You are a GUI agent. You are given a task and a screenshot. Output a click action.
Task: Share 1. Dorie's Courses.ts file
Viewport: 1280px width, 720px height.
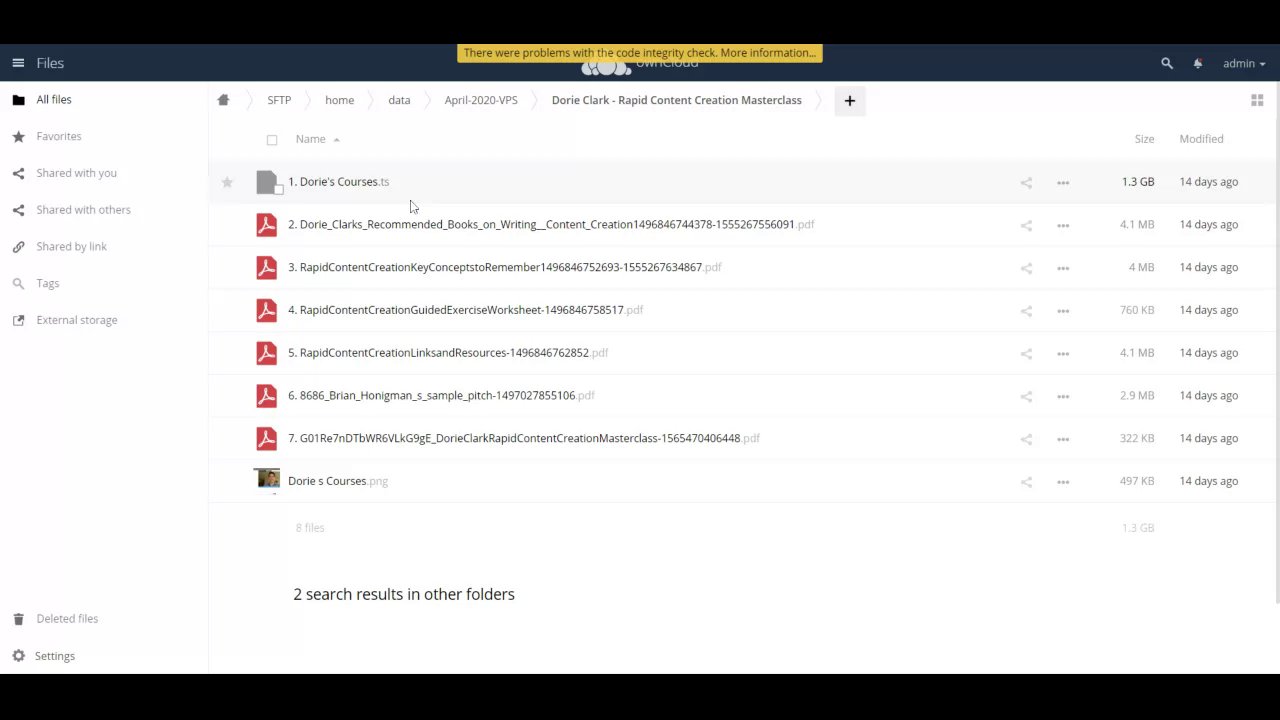pos(1026,183)
